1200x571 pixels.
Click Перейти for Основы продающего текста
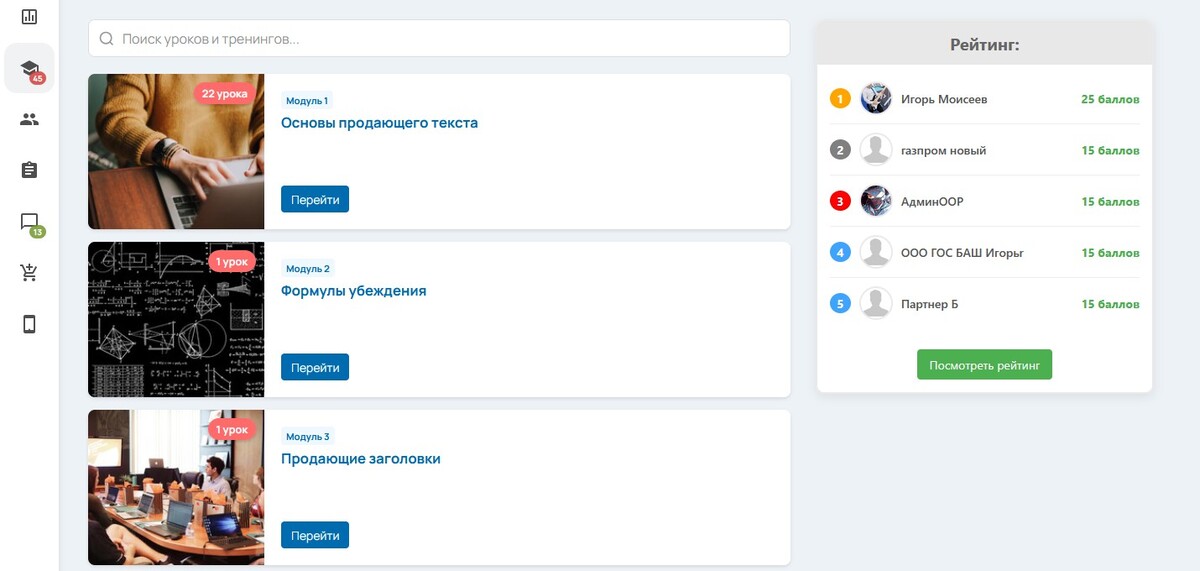coord(315,199)
